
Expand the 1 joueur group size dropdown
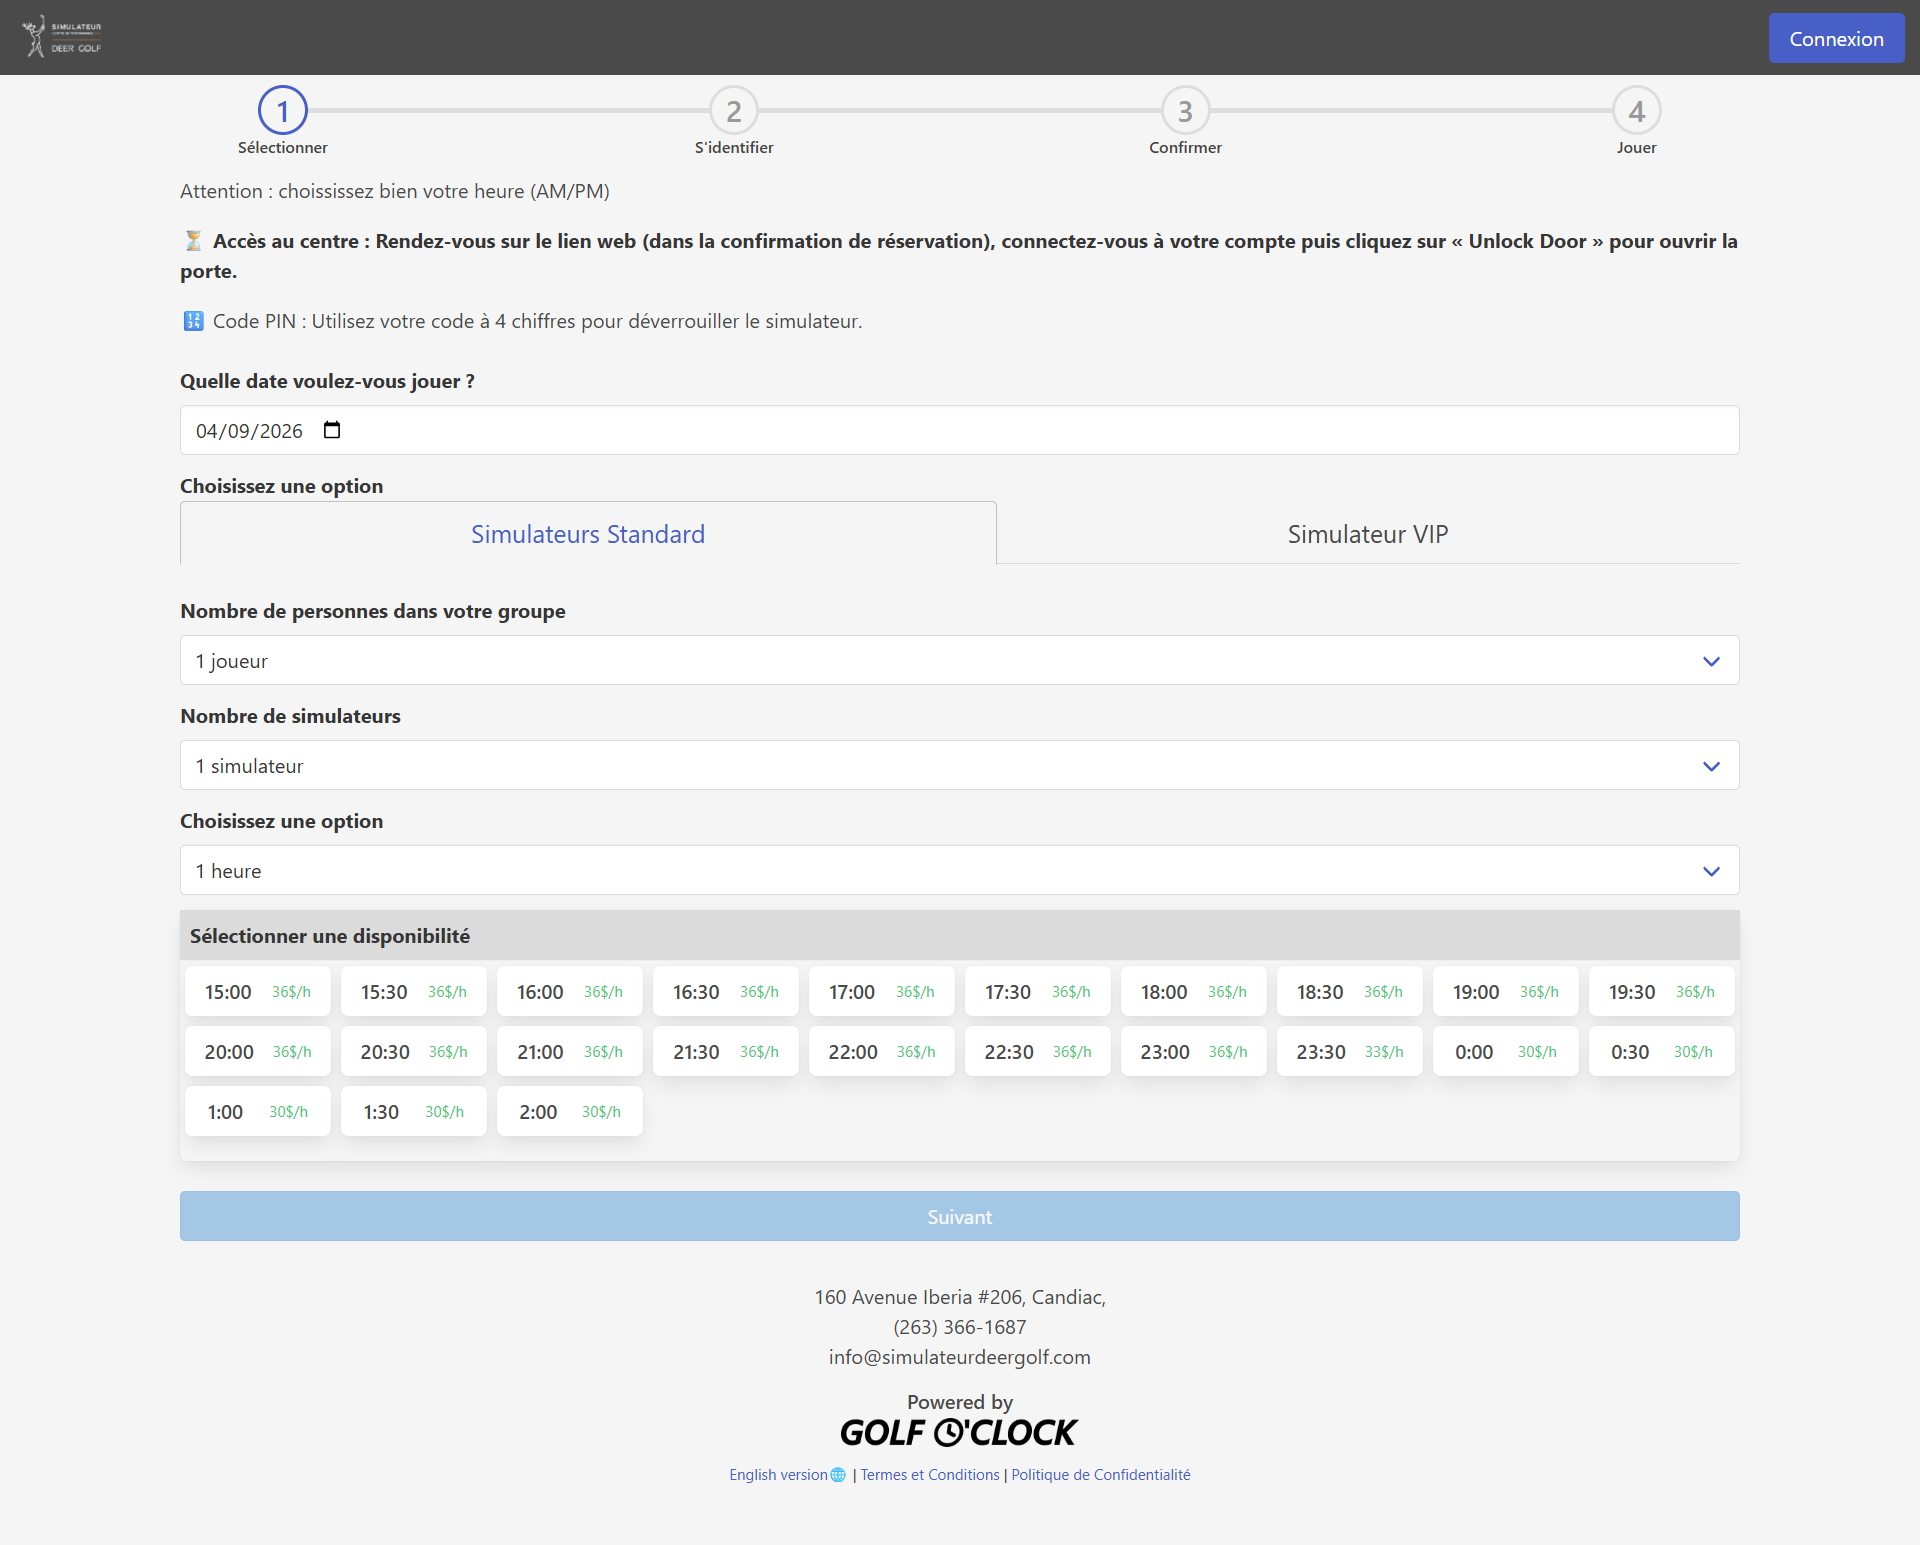[x=959, y=661]
